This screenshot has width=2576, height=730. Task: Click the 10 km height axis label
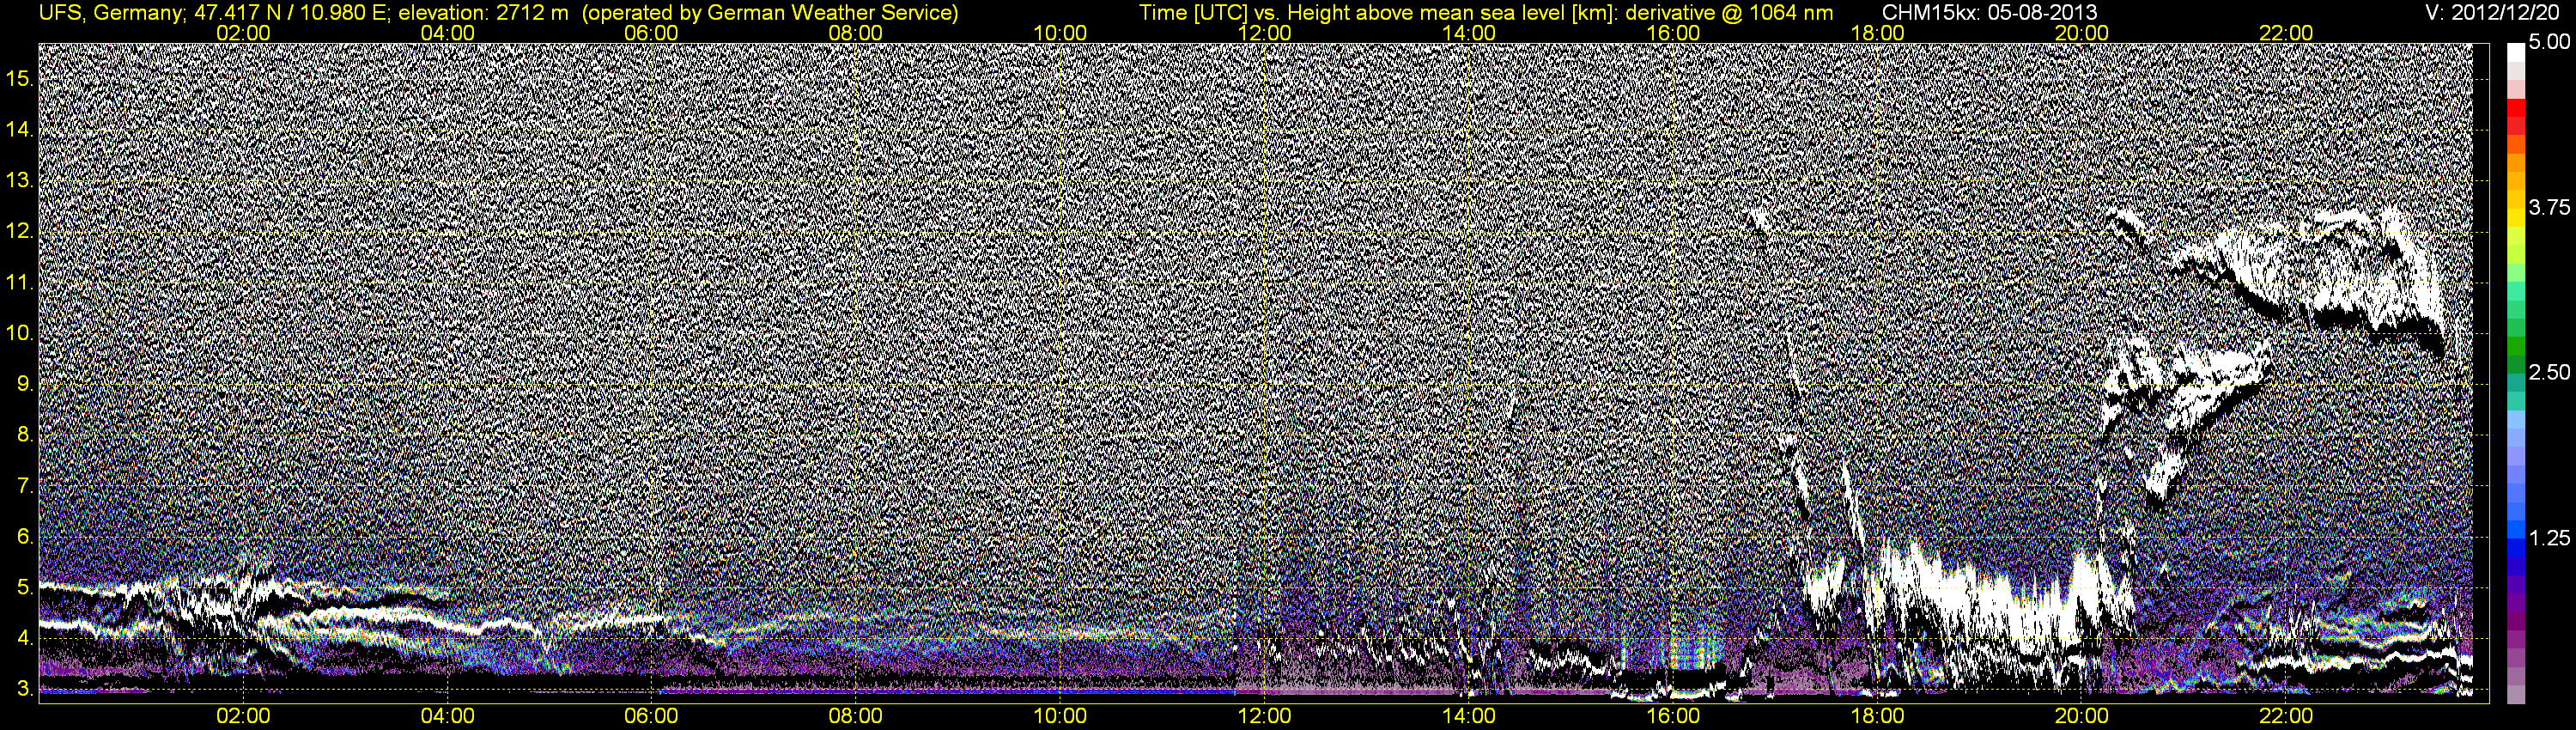coord(20,332)
